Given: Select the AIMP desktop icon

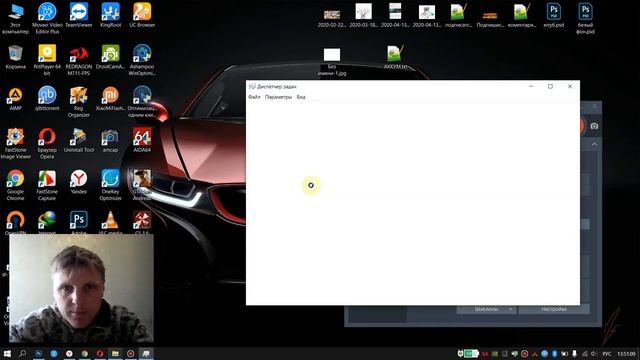Looking at the screenshot, I should tap(16, 99).
